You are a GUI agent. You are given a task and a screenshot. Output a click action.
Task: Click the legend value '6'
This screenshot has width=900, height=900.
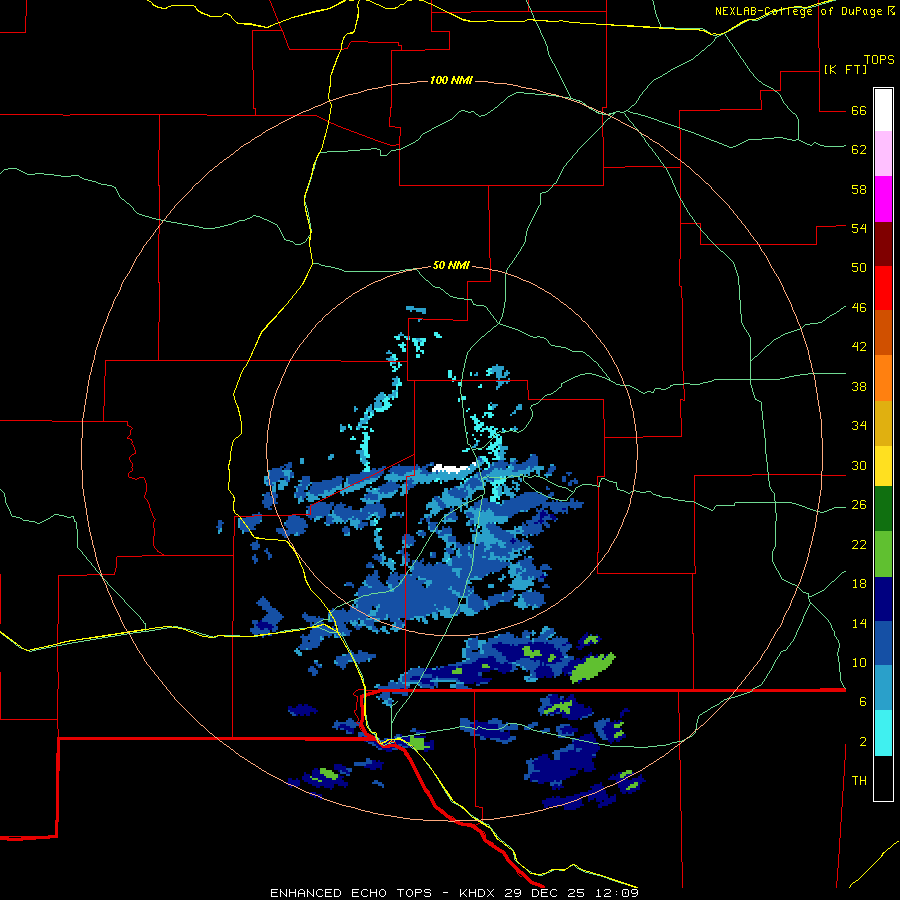point(863,702)
